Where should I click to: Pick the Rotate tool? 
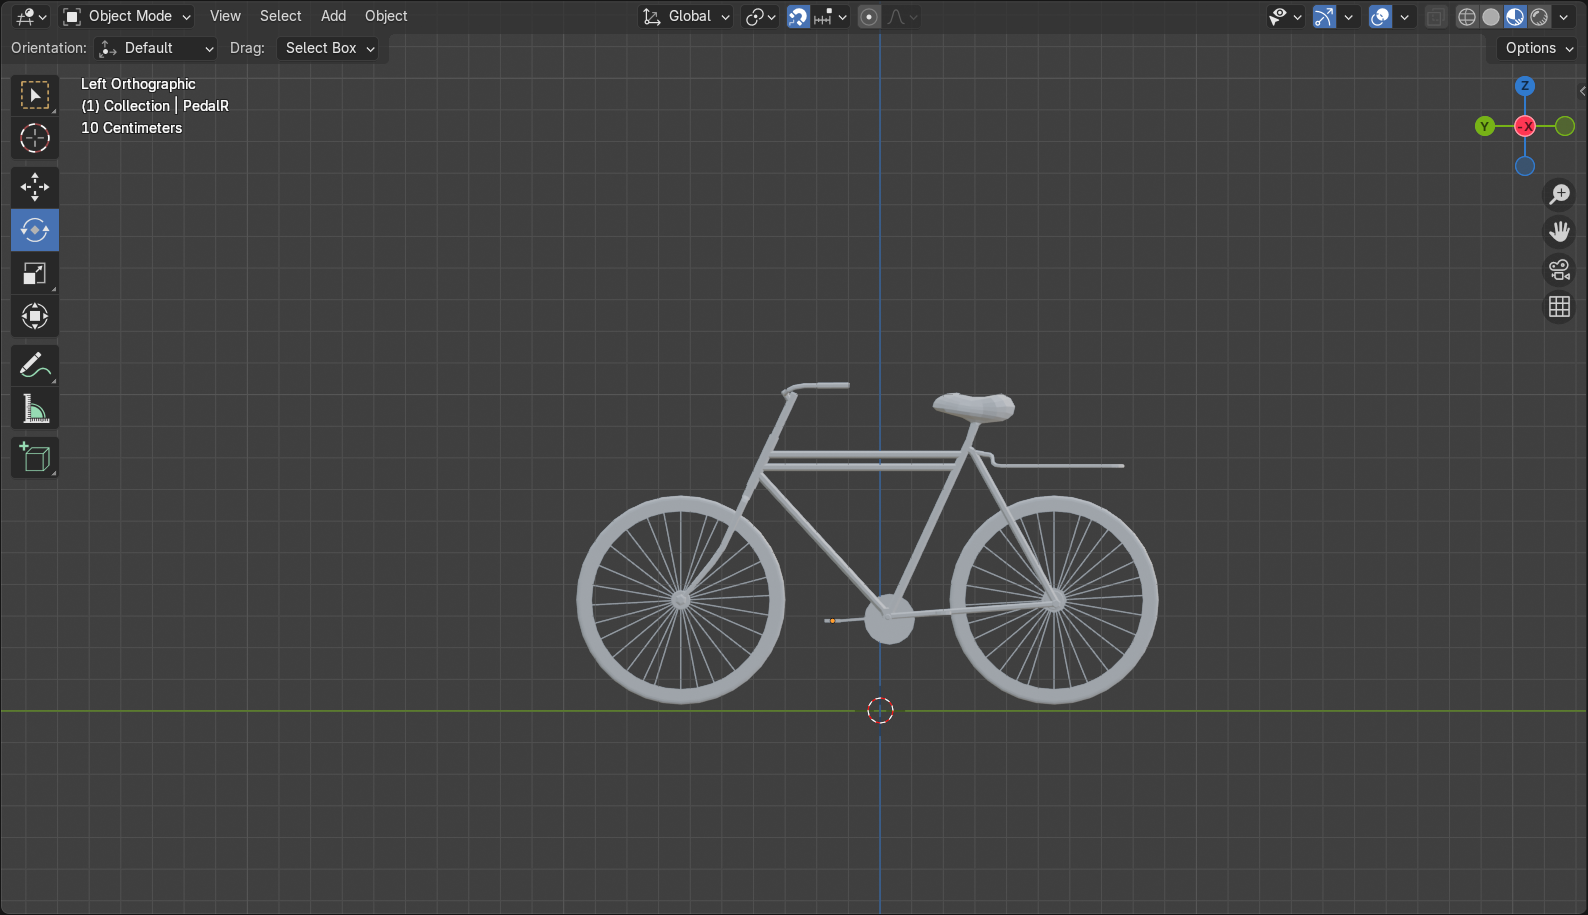pyautogui.click(x=35, y=230)
